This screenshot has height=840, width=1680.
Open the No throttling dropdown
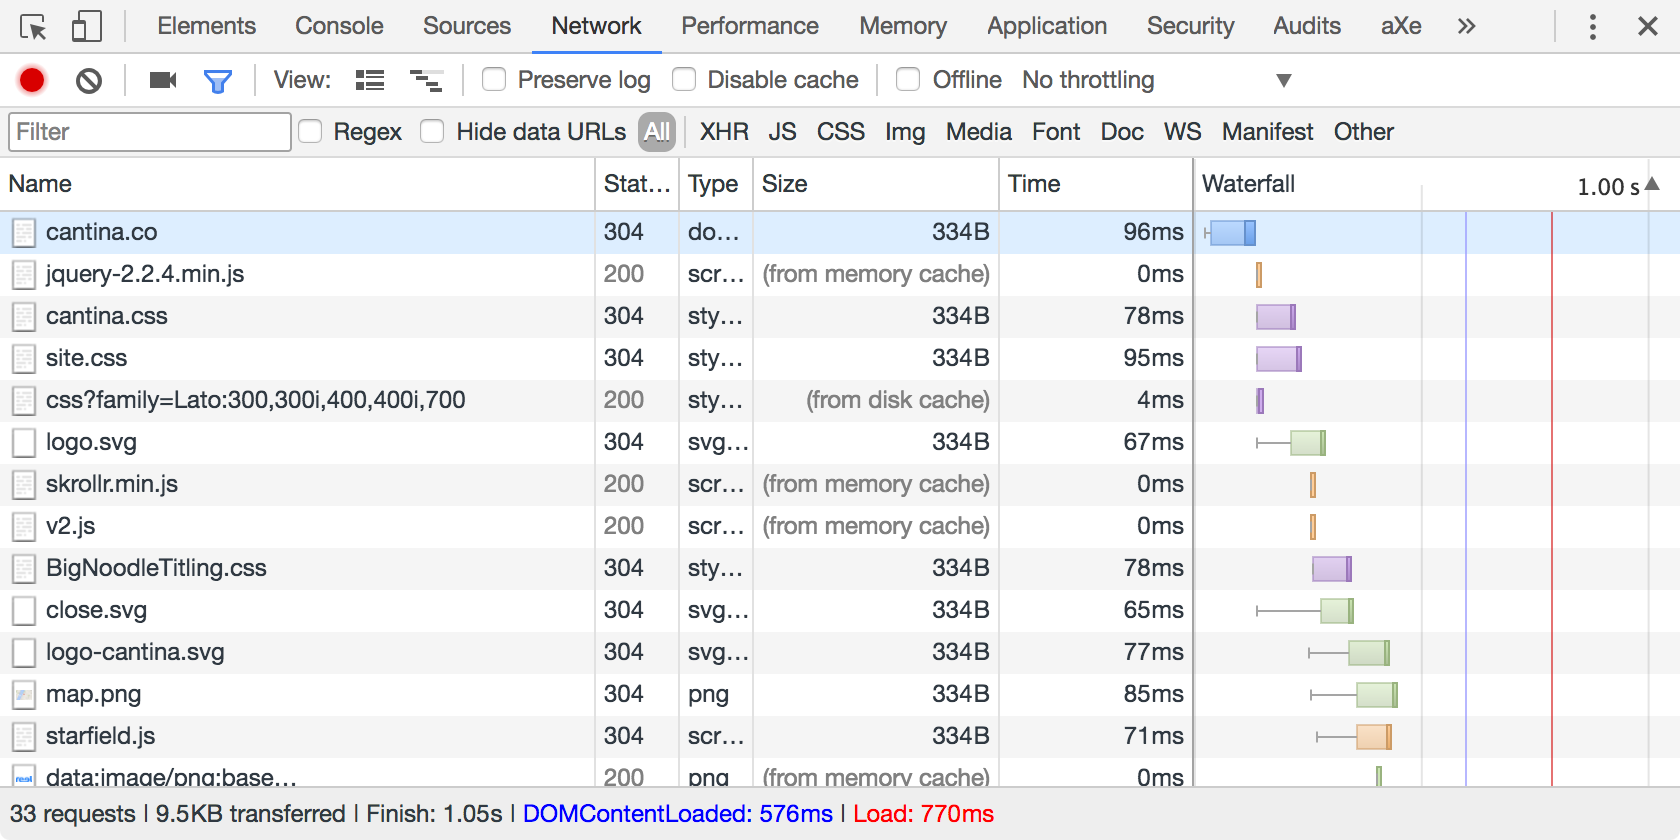pos(1156,80)
